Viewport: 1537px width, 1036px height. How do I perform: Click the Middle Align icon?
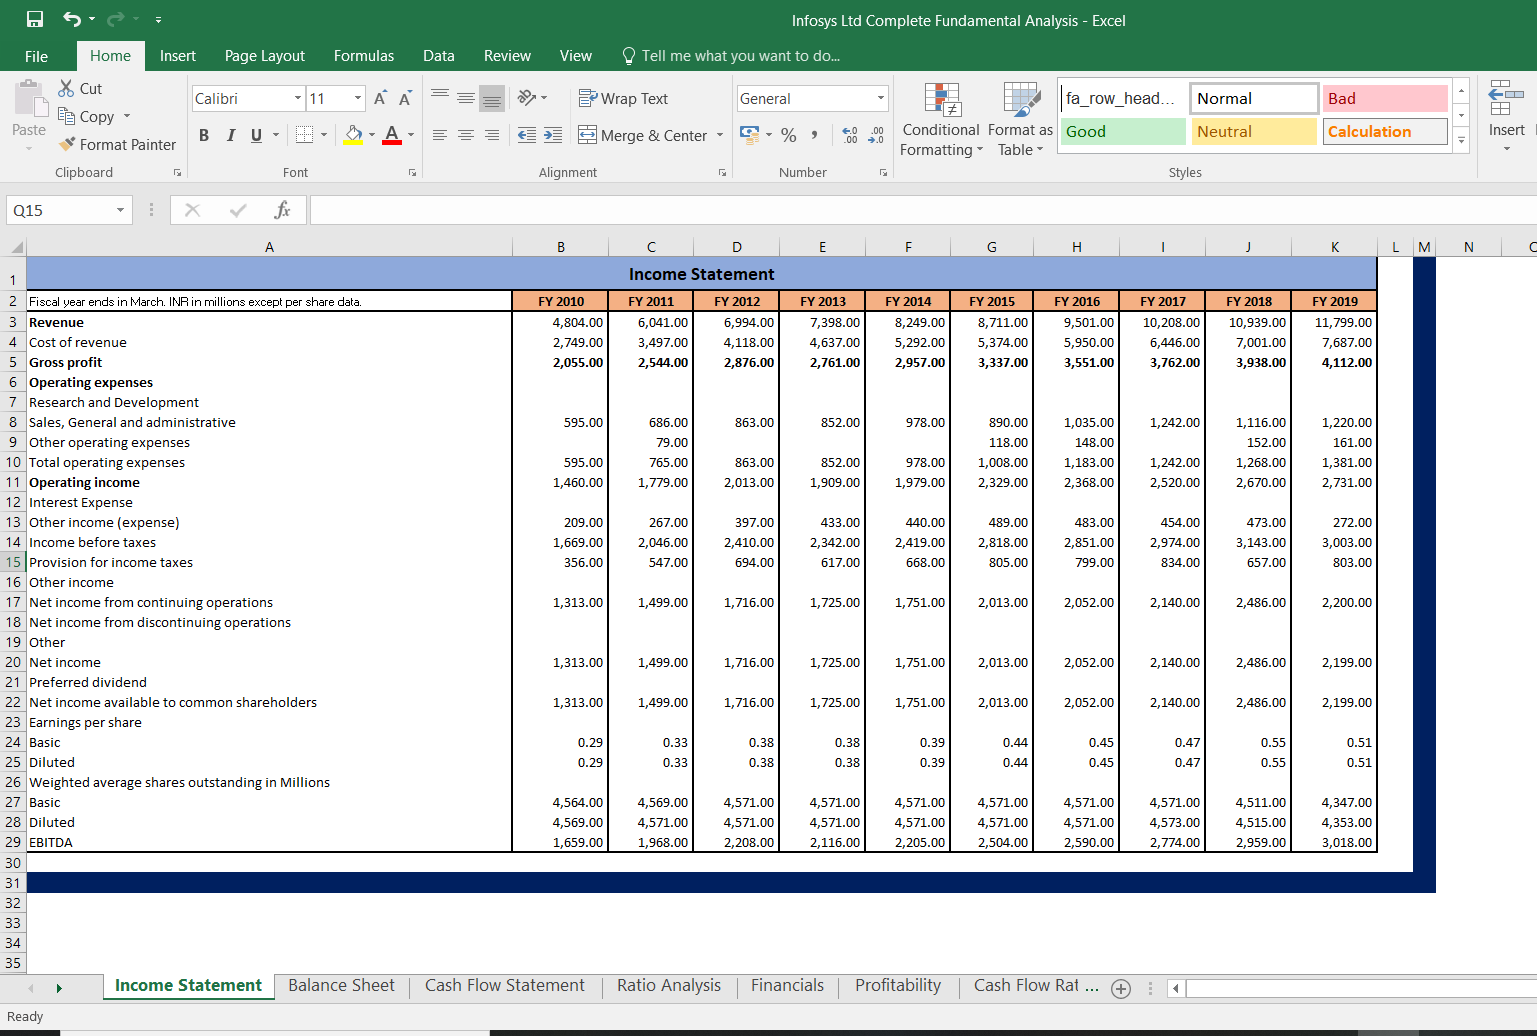[466, 97]
